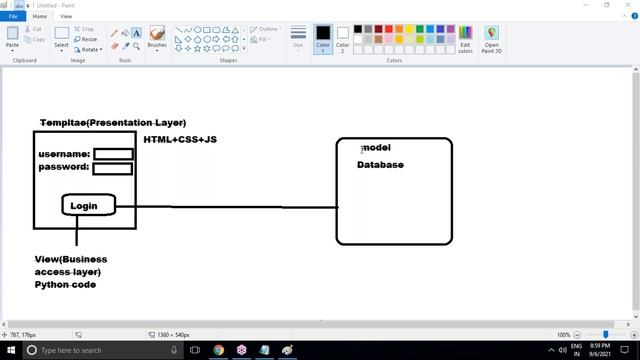Switch to the View ribbon tab
This screenshot has width=640, height=360.
tap(66, 16)
